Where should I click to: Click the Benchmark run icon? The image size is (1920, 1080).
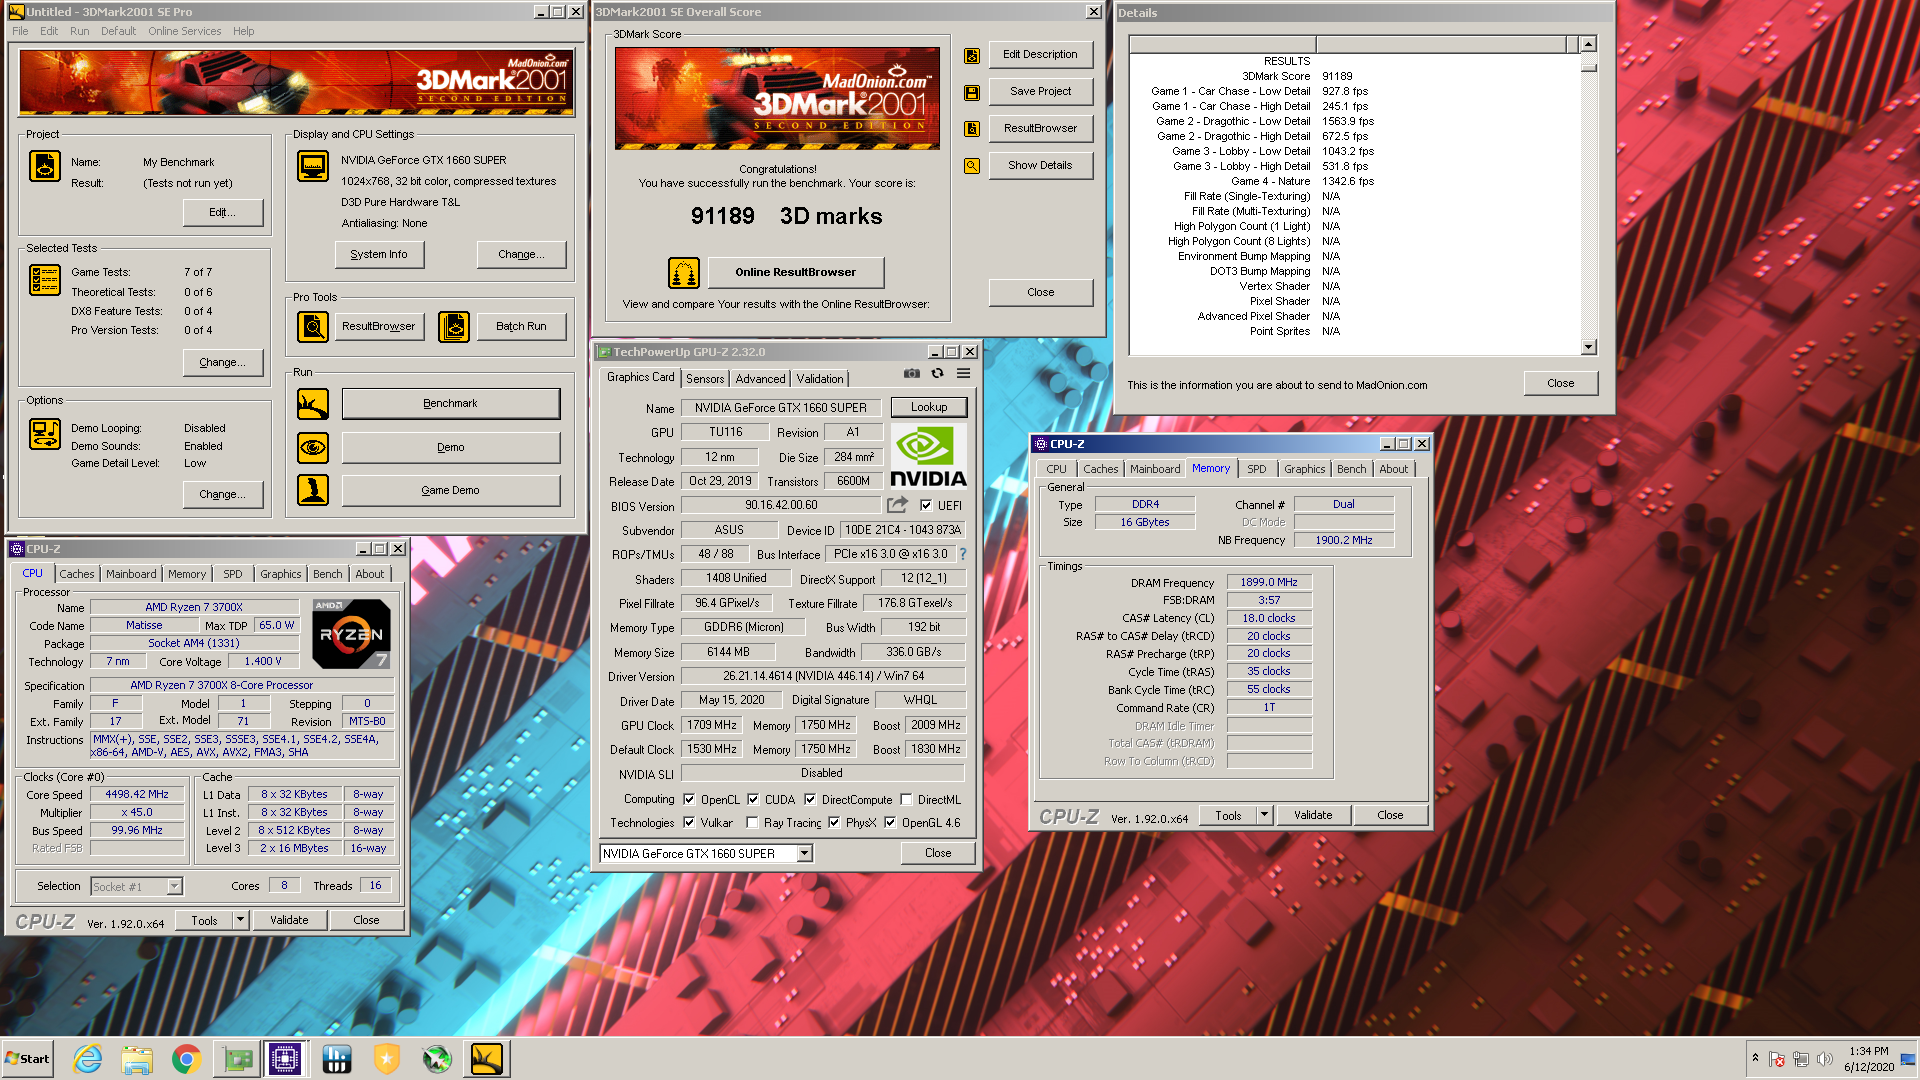[313, 404]
